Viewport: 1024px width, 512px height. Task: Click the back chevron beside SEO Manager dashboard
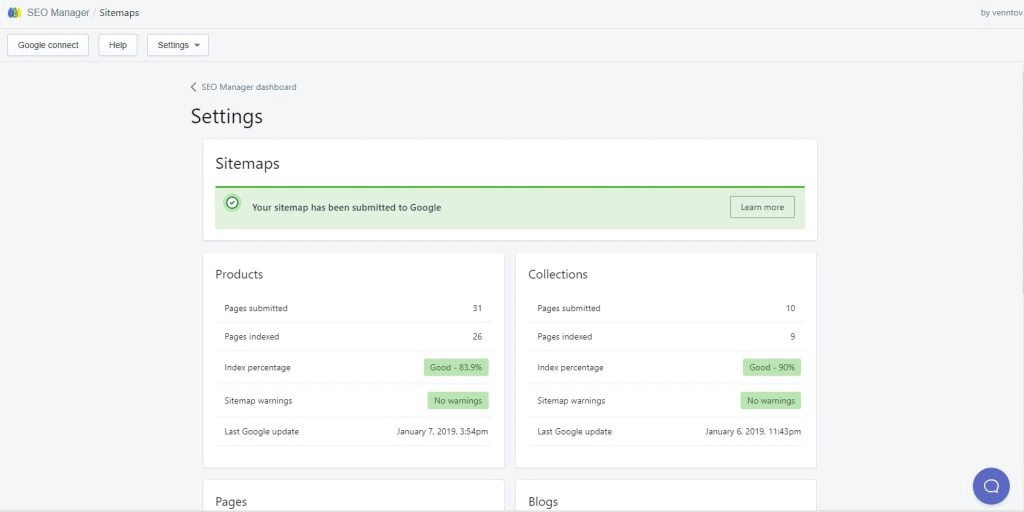194,87
